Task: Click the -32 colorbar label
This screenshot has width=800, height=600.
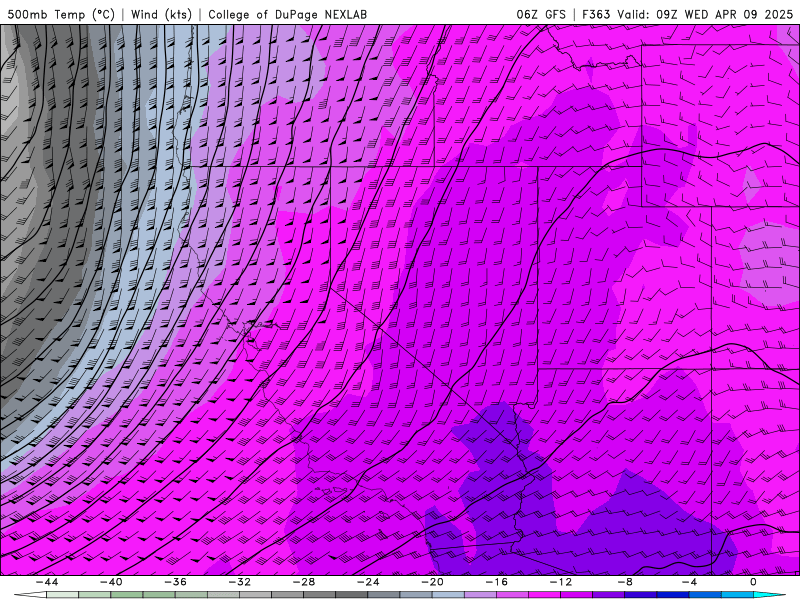Action: point(239,582)
